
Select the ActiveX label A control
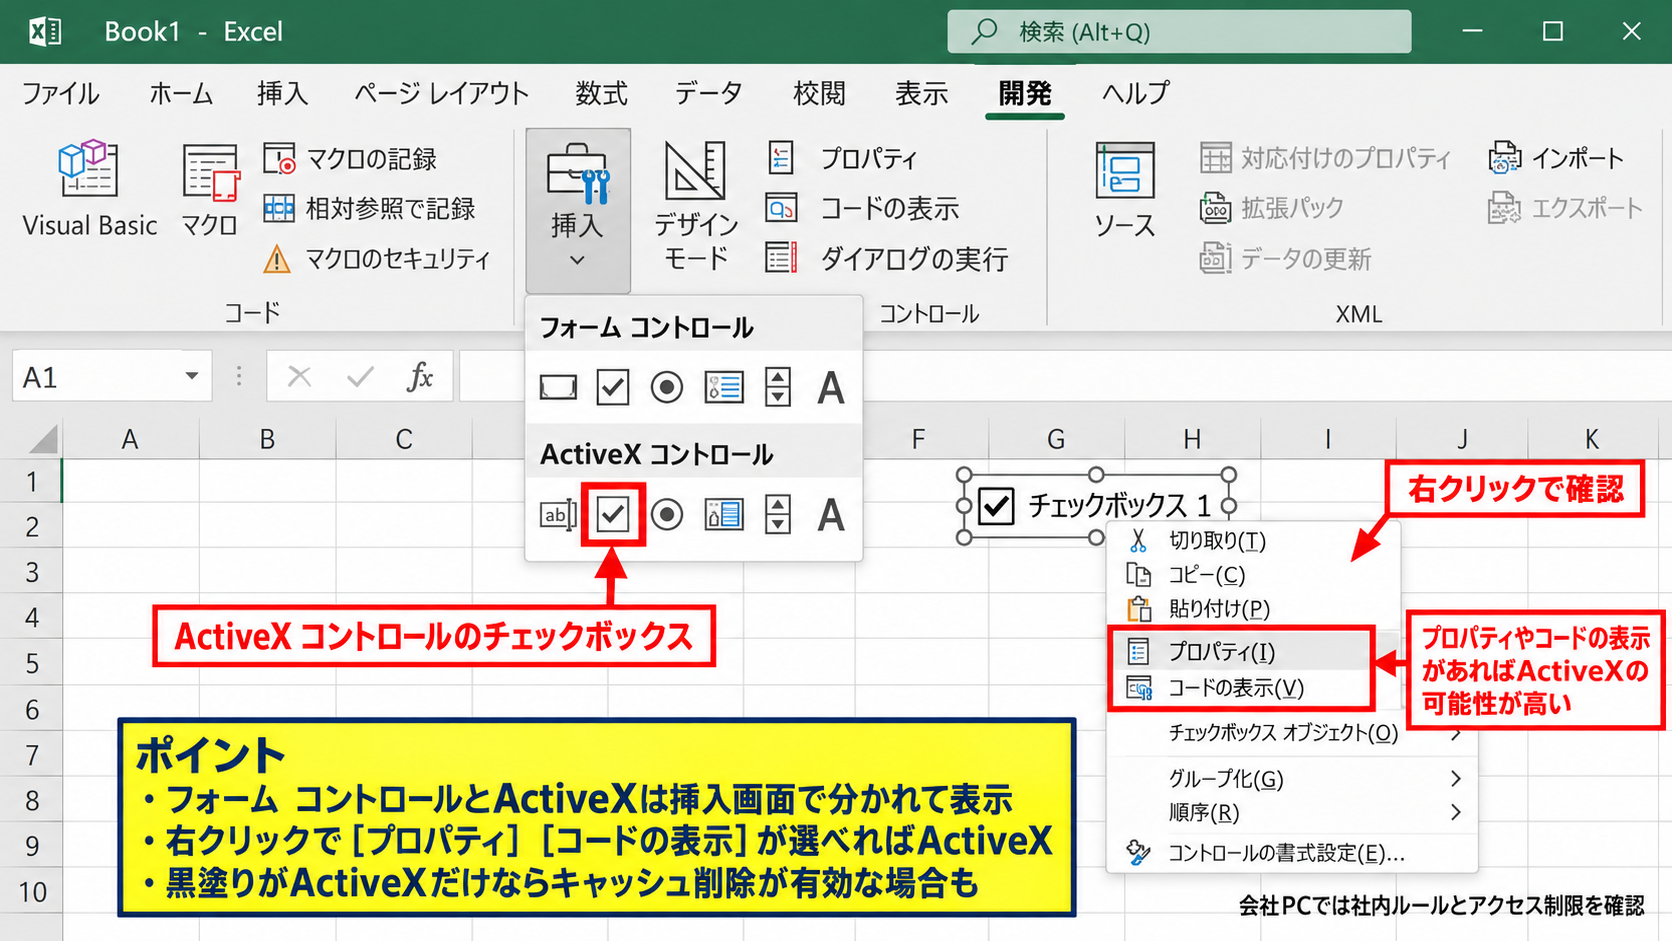831,515
